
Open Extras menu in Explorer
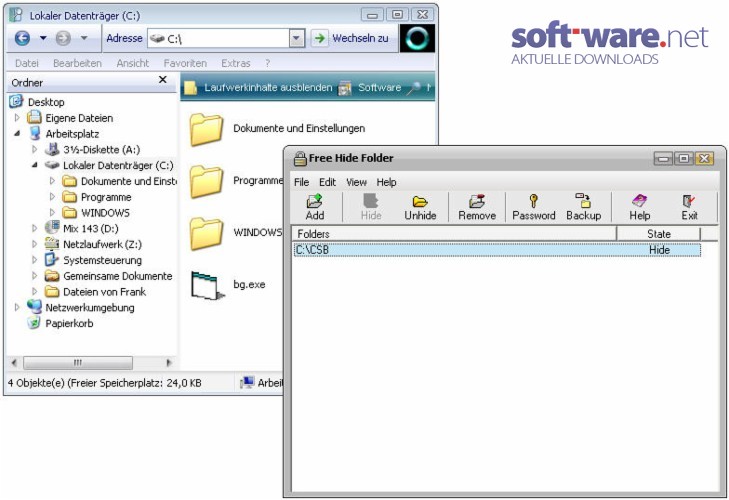(235, 63)
